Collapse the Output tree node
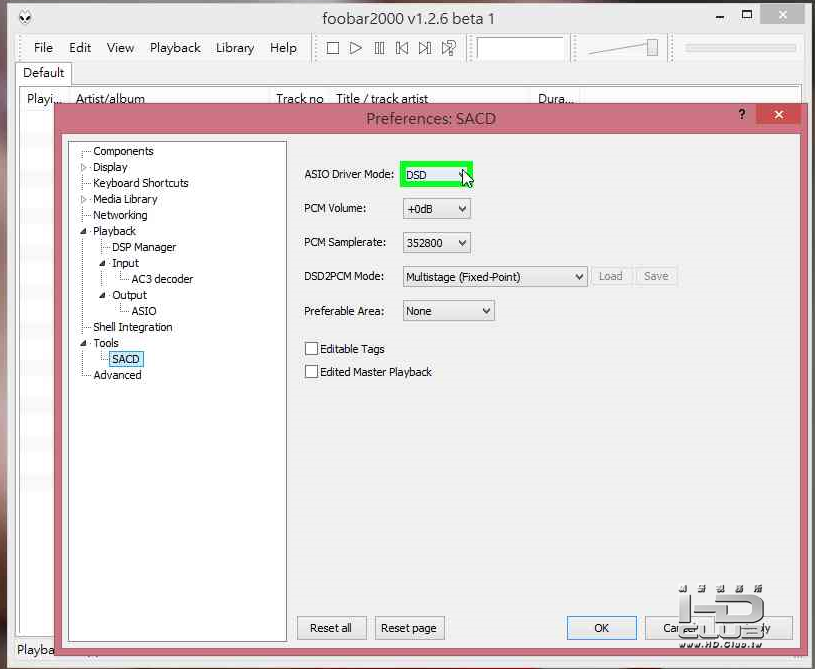The height and width of the screenshot is (669, 815). click(x=102, y=295)
